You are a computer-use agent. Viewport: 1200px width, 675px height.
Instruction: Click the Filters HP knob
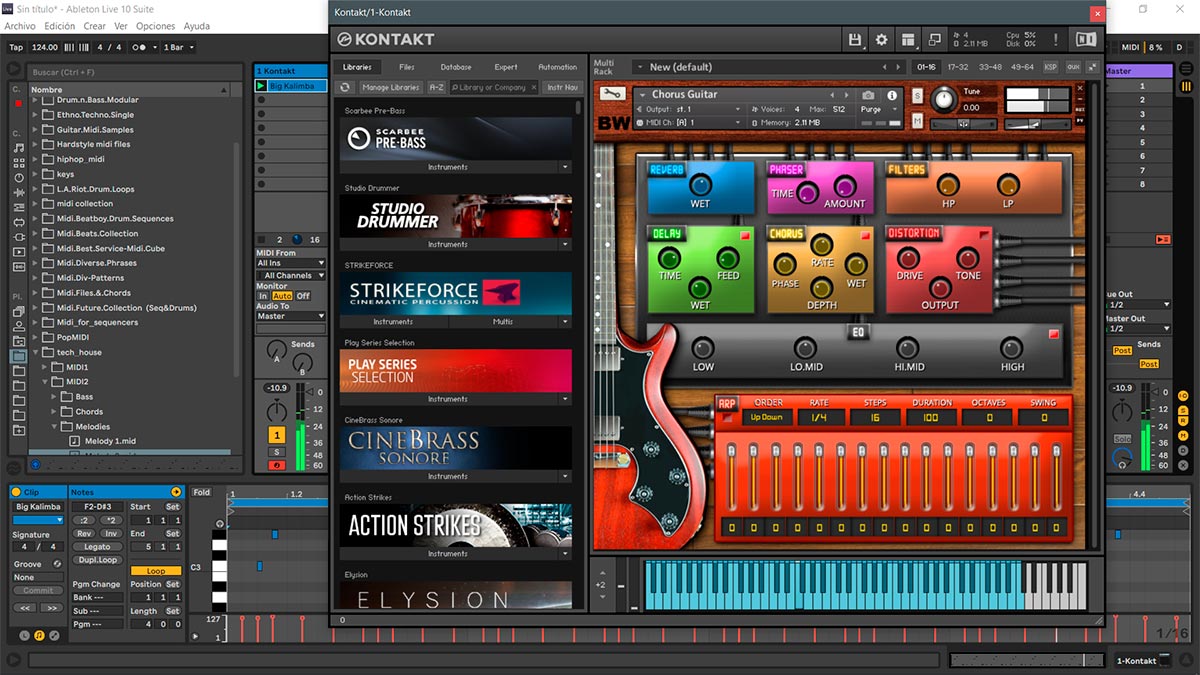coord(948,185)
